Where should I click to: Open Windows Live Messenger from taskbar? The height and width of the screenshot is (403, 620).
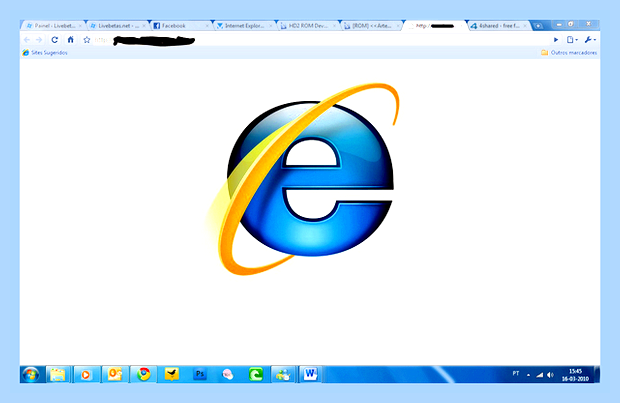[x=283, y=374]
